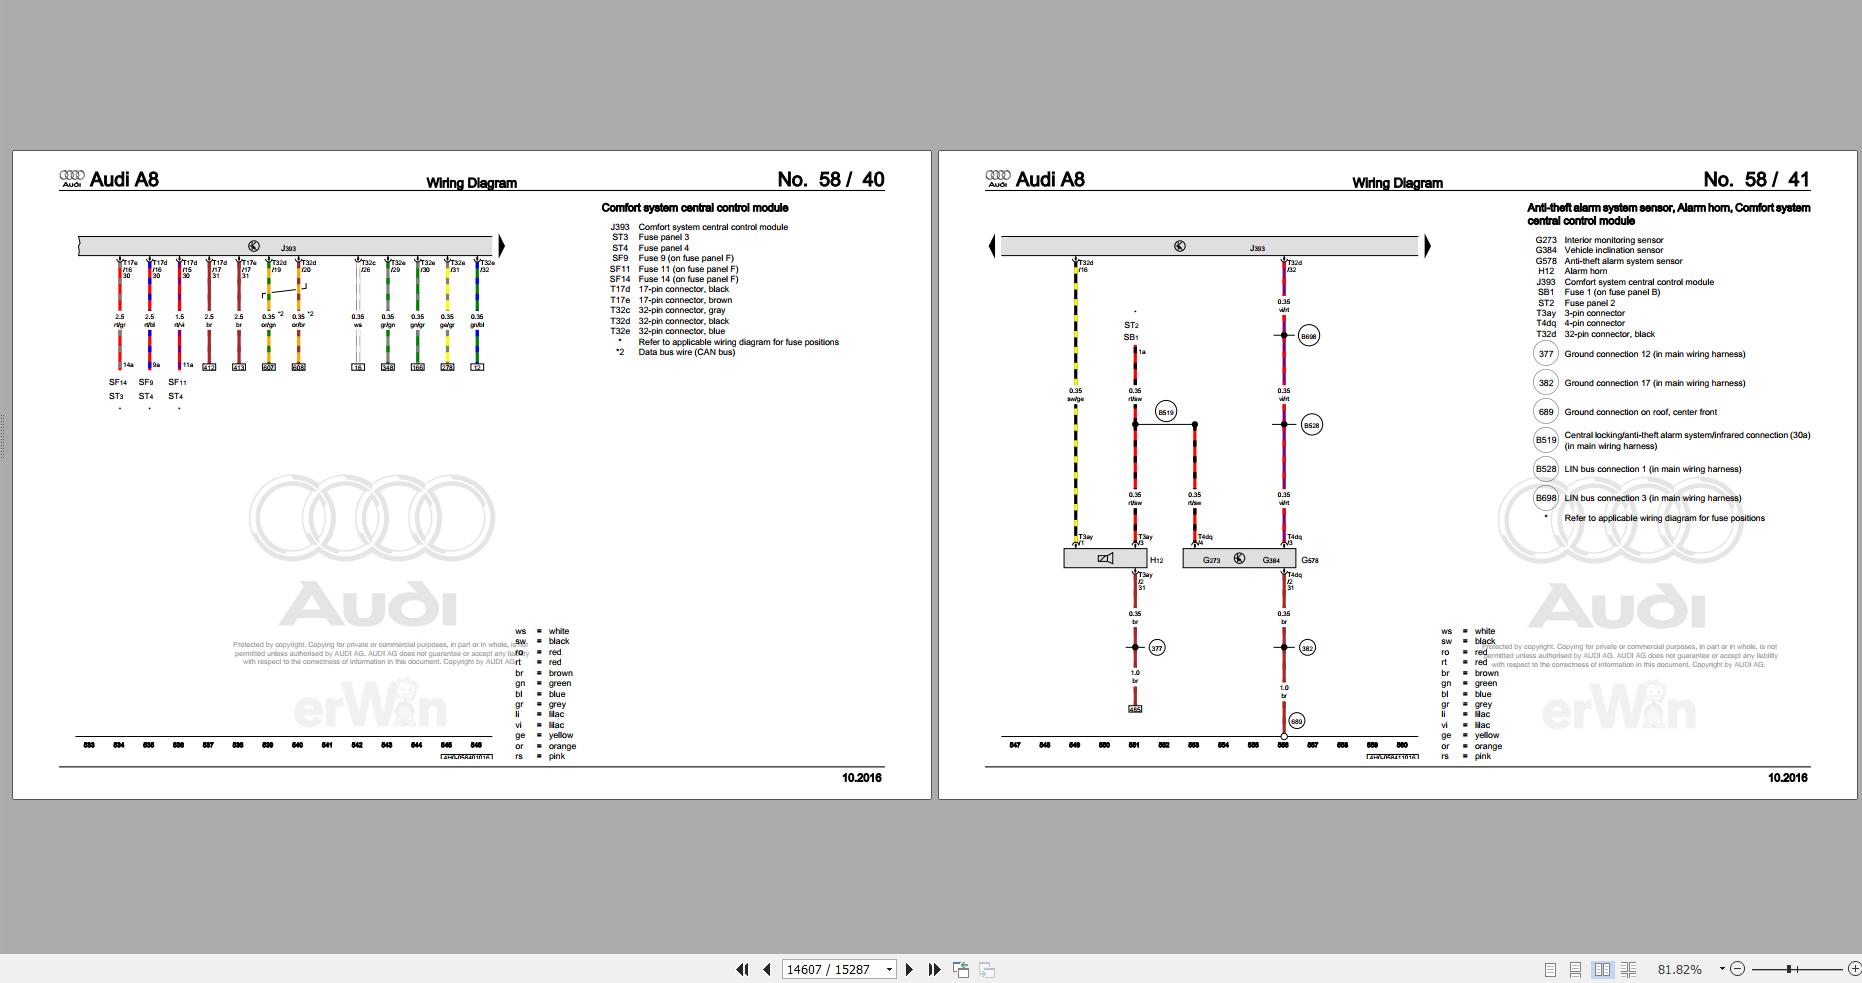Viewport: 1862px width, 983px height.
Task: Click the 'No. 58 / 40' page label
Action: [x=831, y=179]
